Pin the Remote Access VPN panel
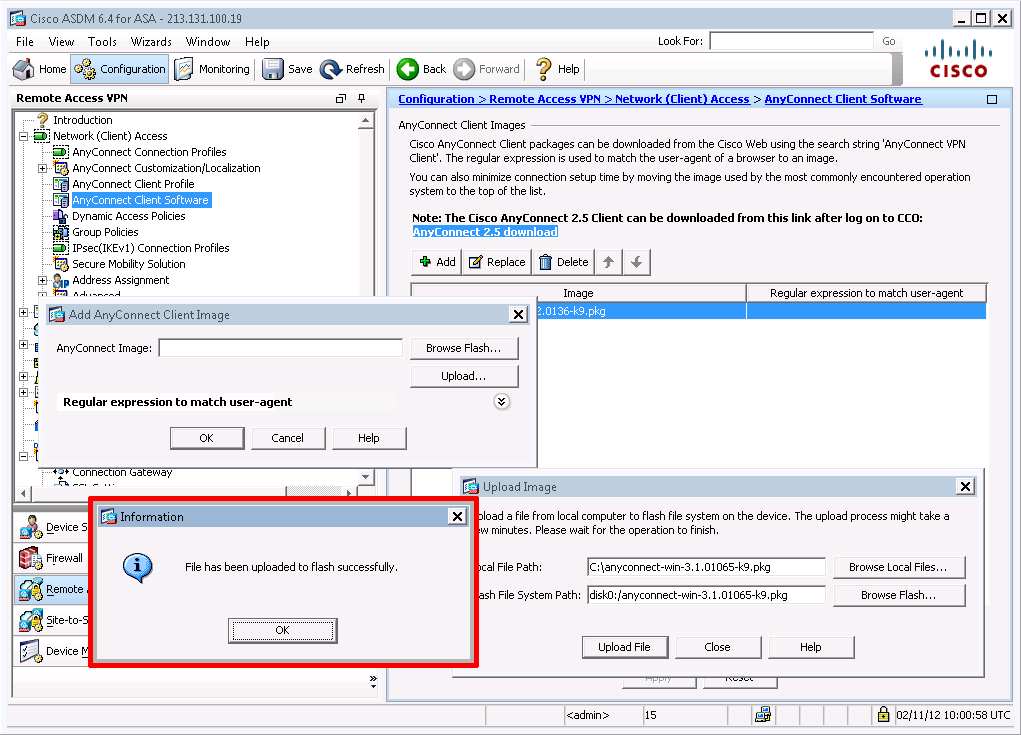 (362, 98)
